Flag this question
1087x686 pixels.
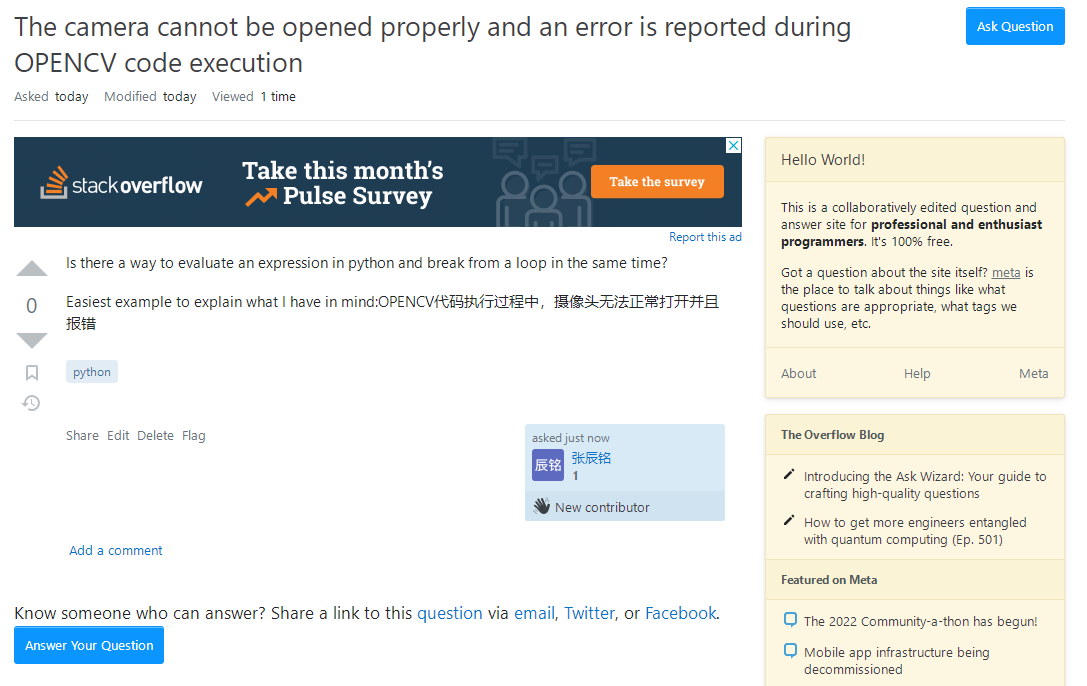[194, 436]
